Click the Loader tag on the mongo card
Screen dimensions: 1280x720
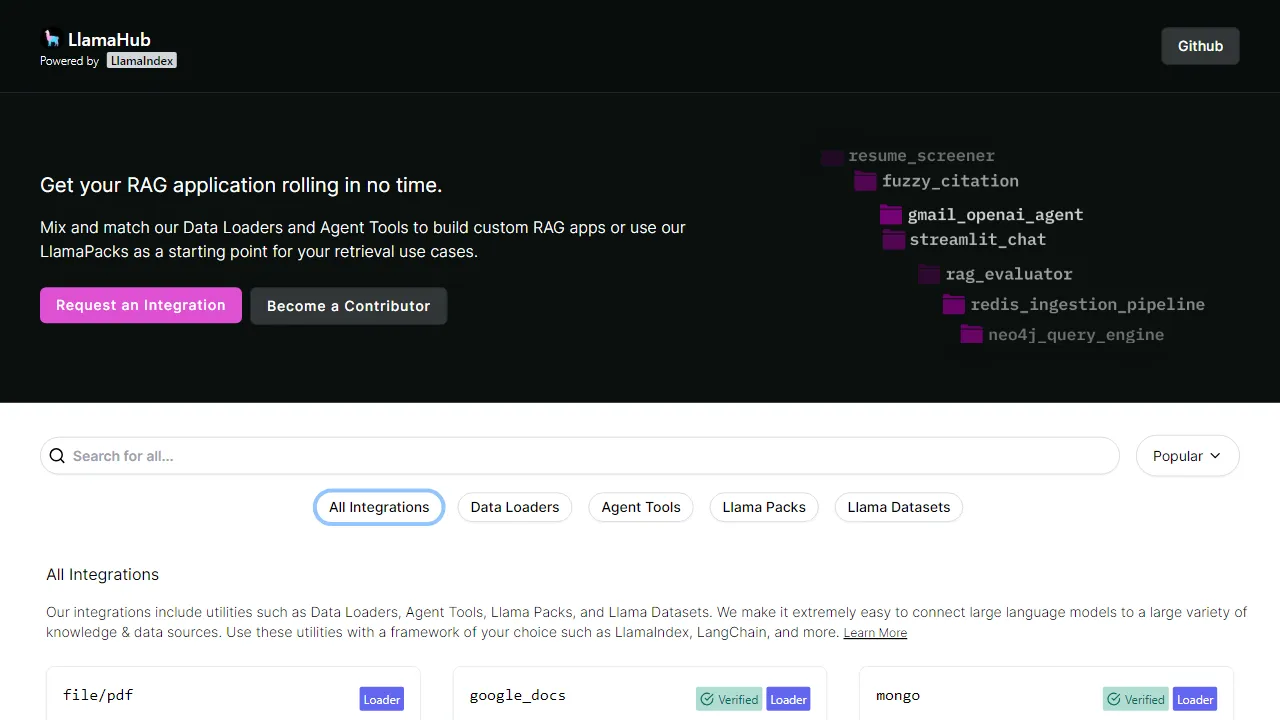(x=1195, y=699)
